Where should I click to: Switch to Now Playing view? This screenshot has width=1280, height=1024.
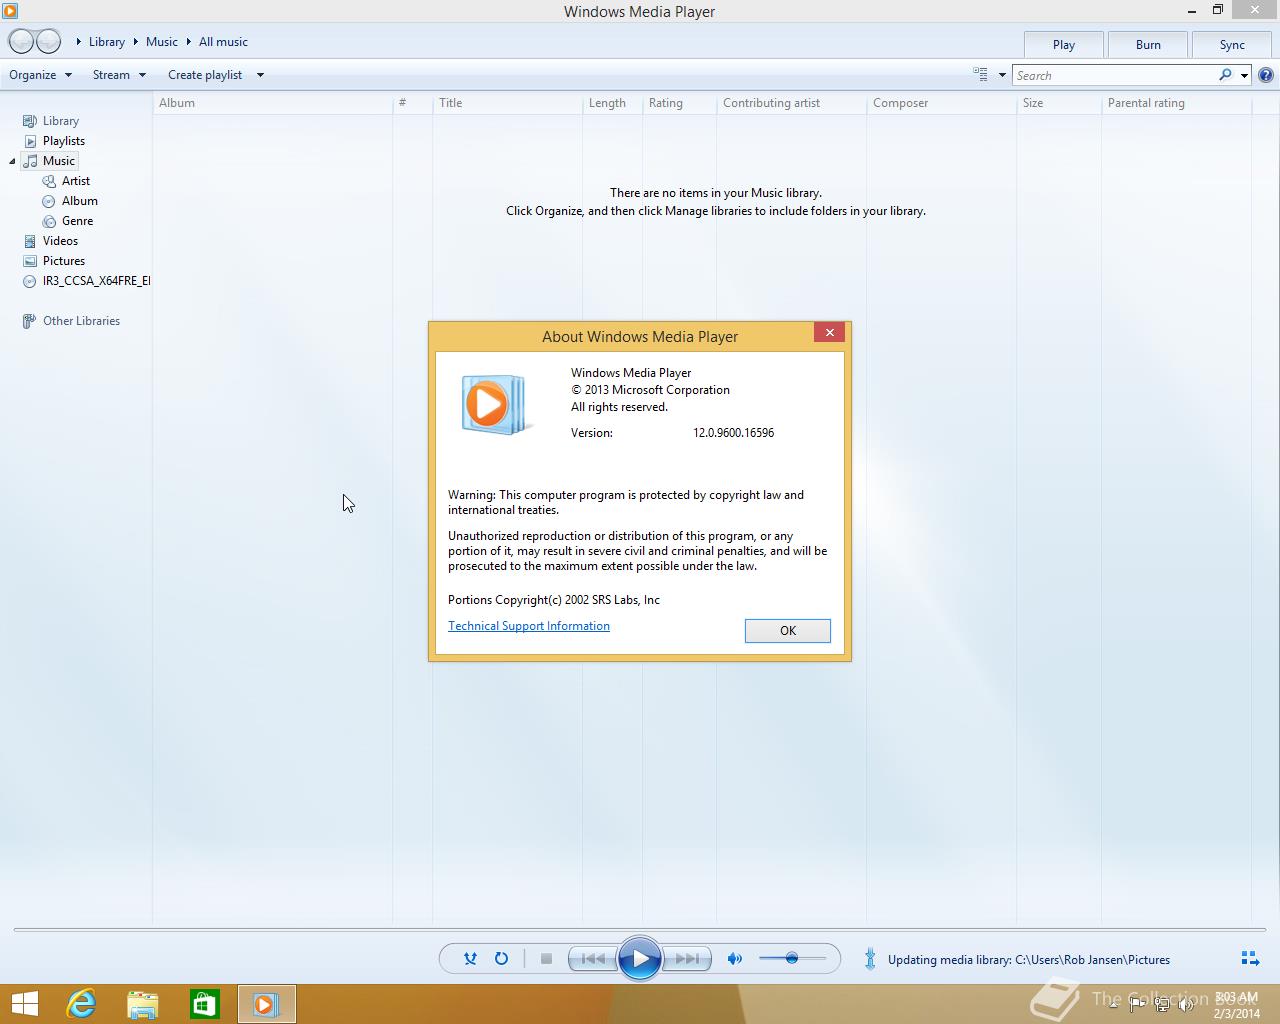[1250, 959]
